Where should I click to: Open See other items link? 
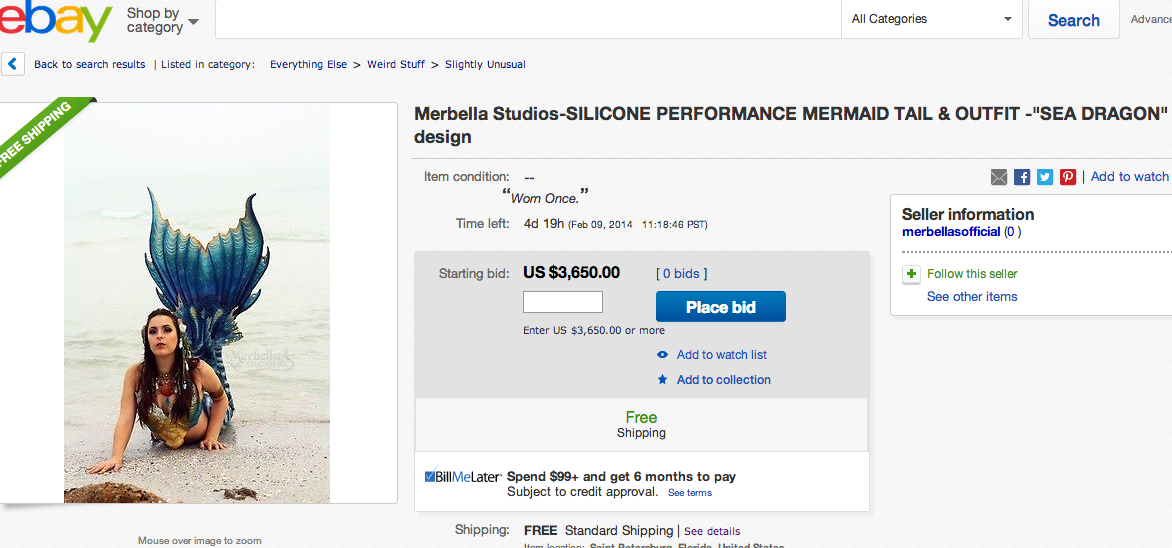coord(972,297)
